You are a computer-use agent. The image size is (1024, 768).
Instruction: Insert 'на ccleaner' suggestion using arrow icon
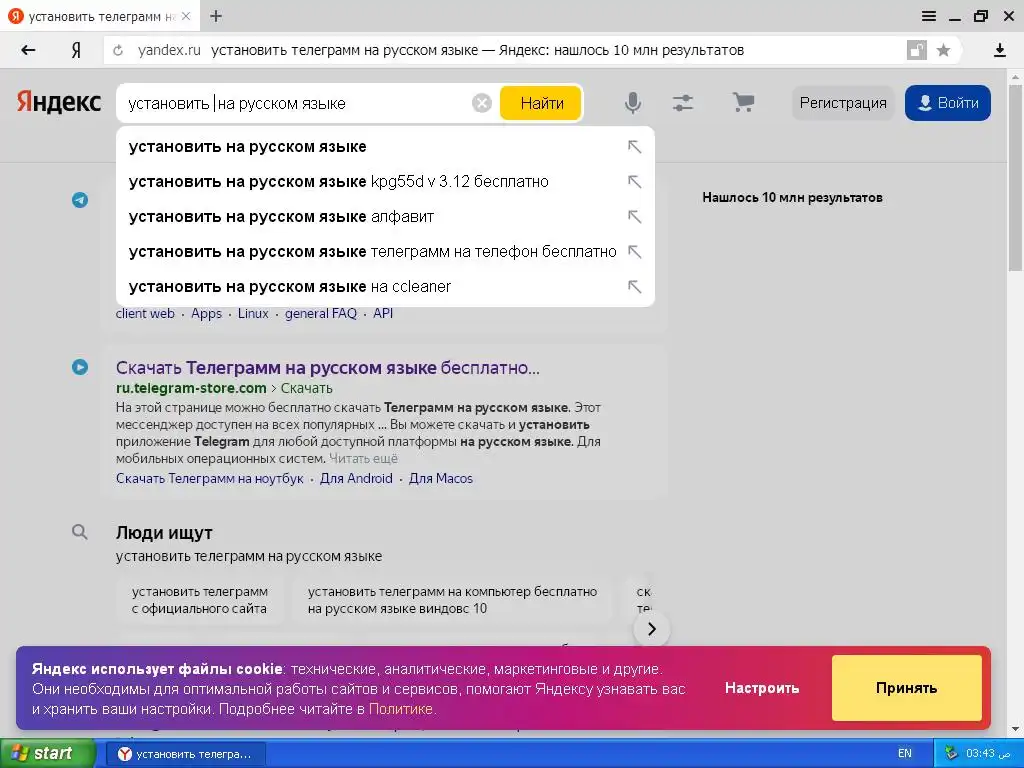[634, 287]
